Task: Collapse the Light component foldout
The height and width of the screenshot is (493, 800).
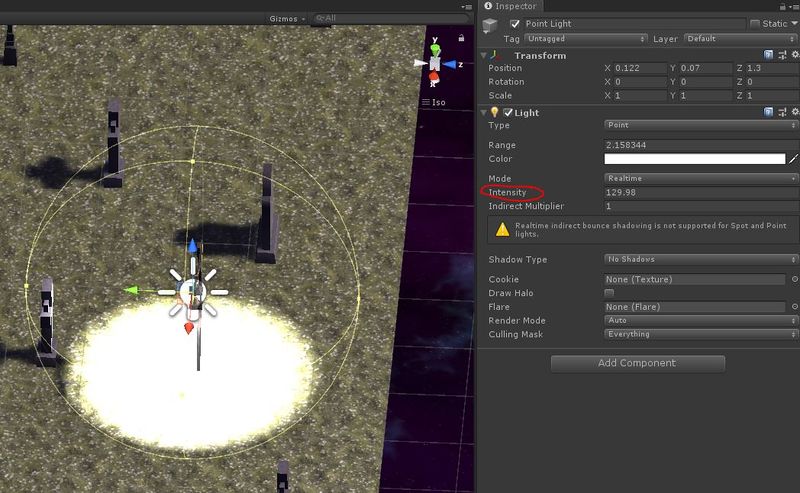Action: coord(483,112)
